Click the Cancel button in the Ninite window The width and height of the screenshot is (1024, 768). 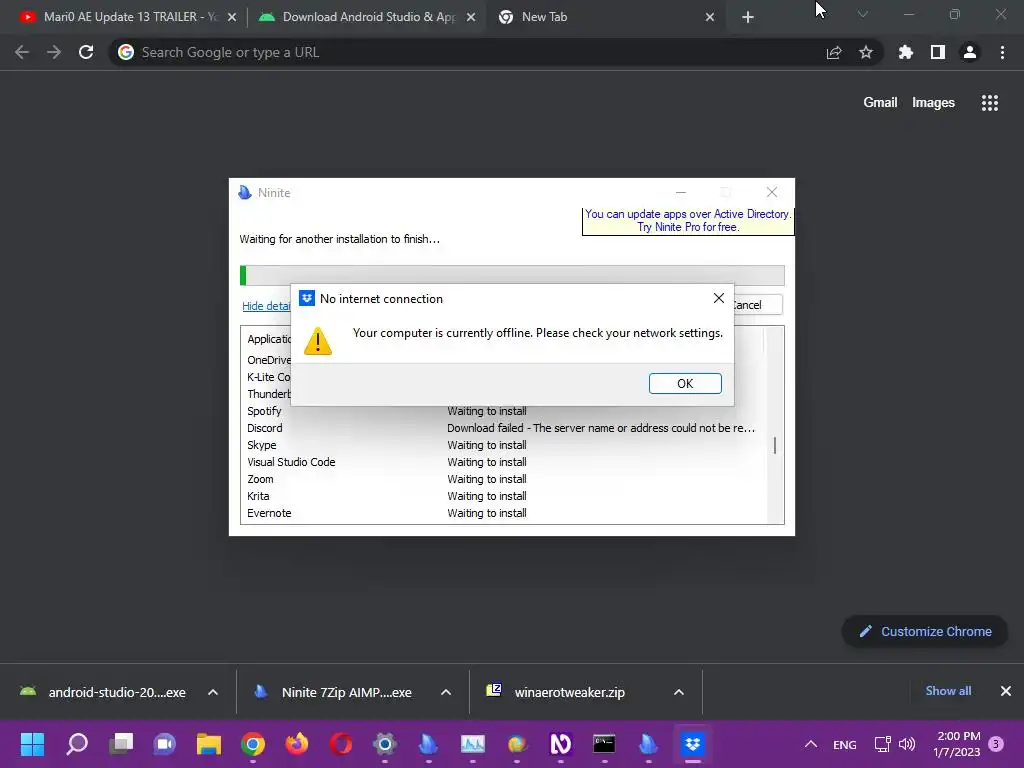[756, 304]
